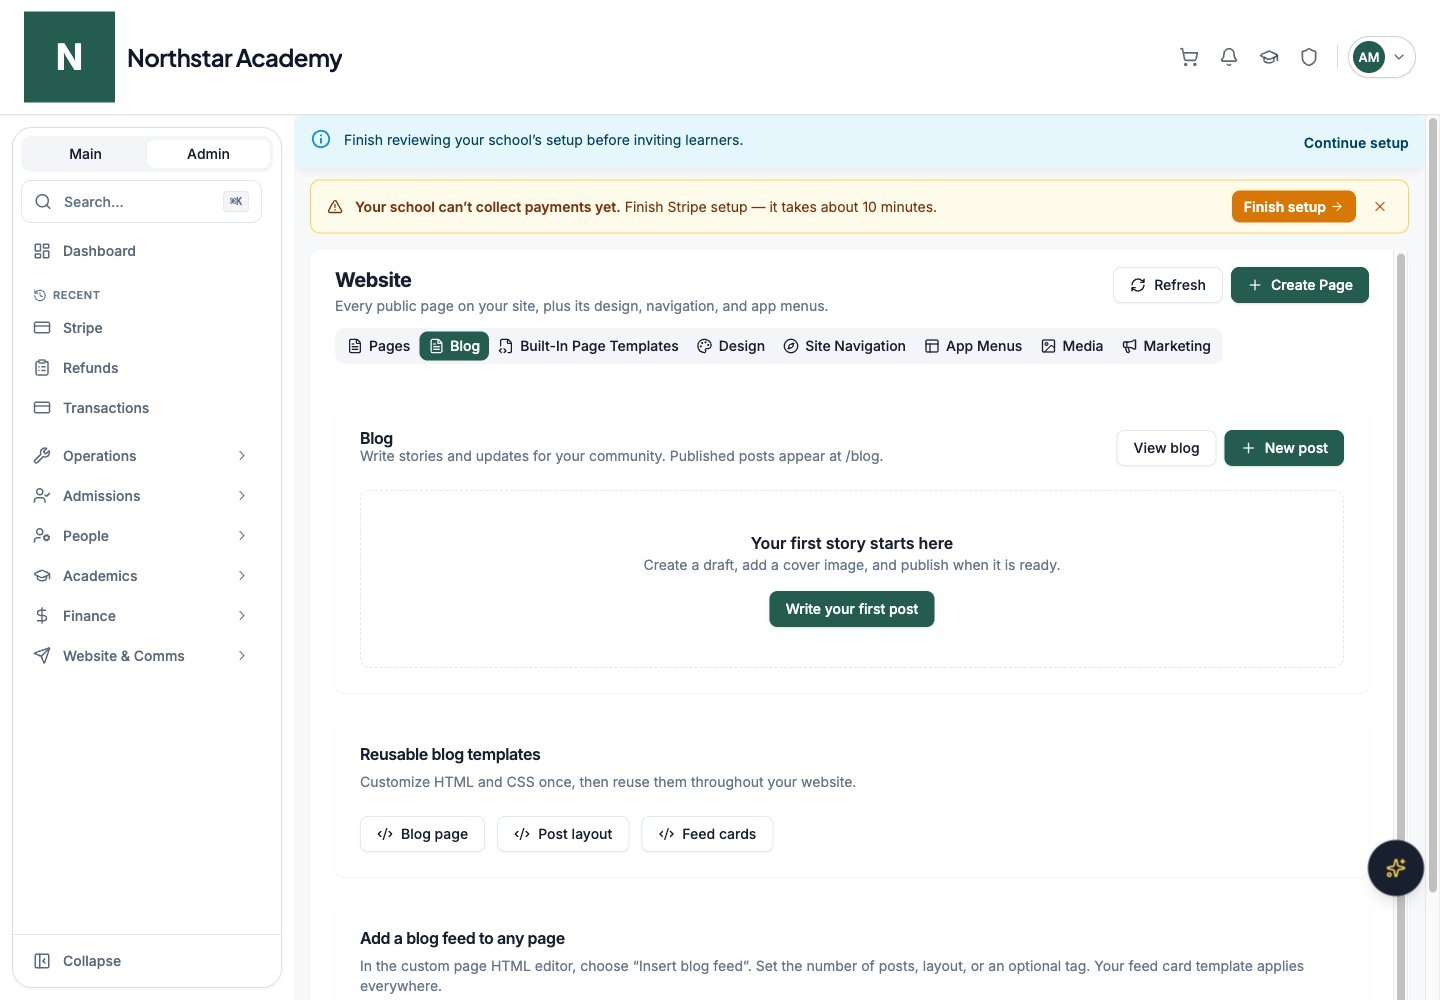Open the AM user account dropdown
The width and height of the screenshot is (1440, 1000).
1381,57
